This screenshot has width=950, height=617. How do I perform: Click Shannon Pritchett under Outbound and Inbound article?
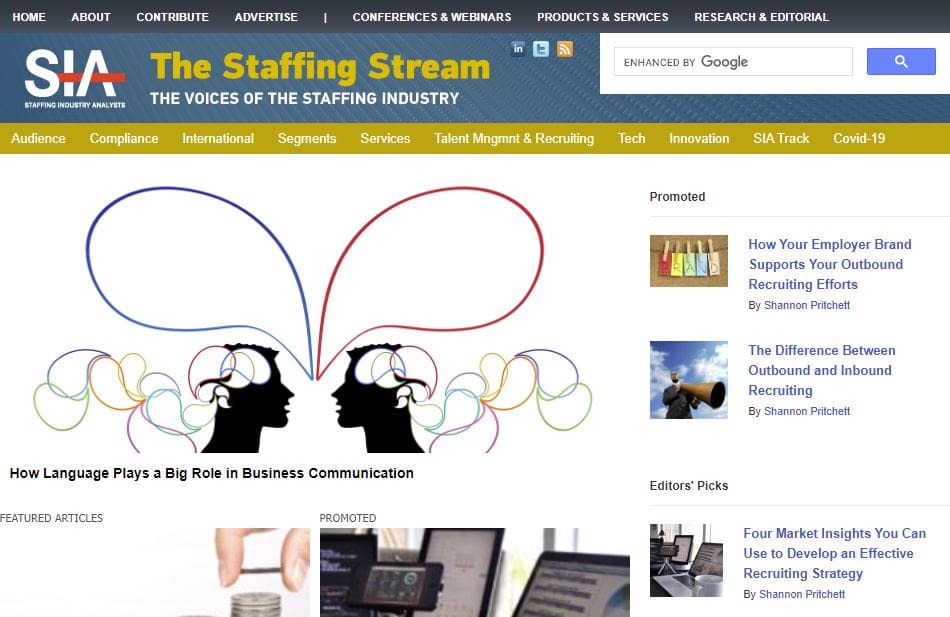click(x=806, y=412)
